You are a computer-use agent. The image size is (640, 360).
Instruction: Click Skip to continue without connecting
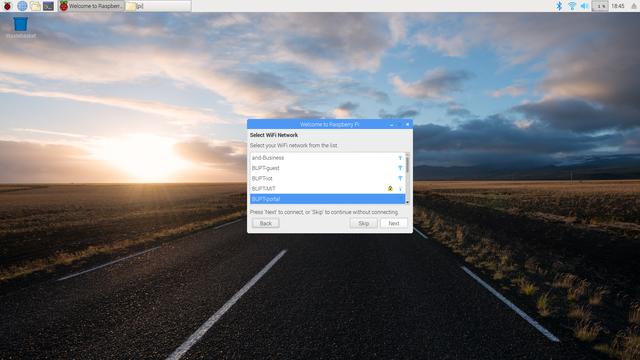point(363,223)
